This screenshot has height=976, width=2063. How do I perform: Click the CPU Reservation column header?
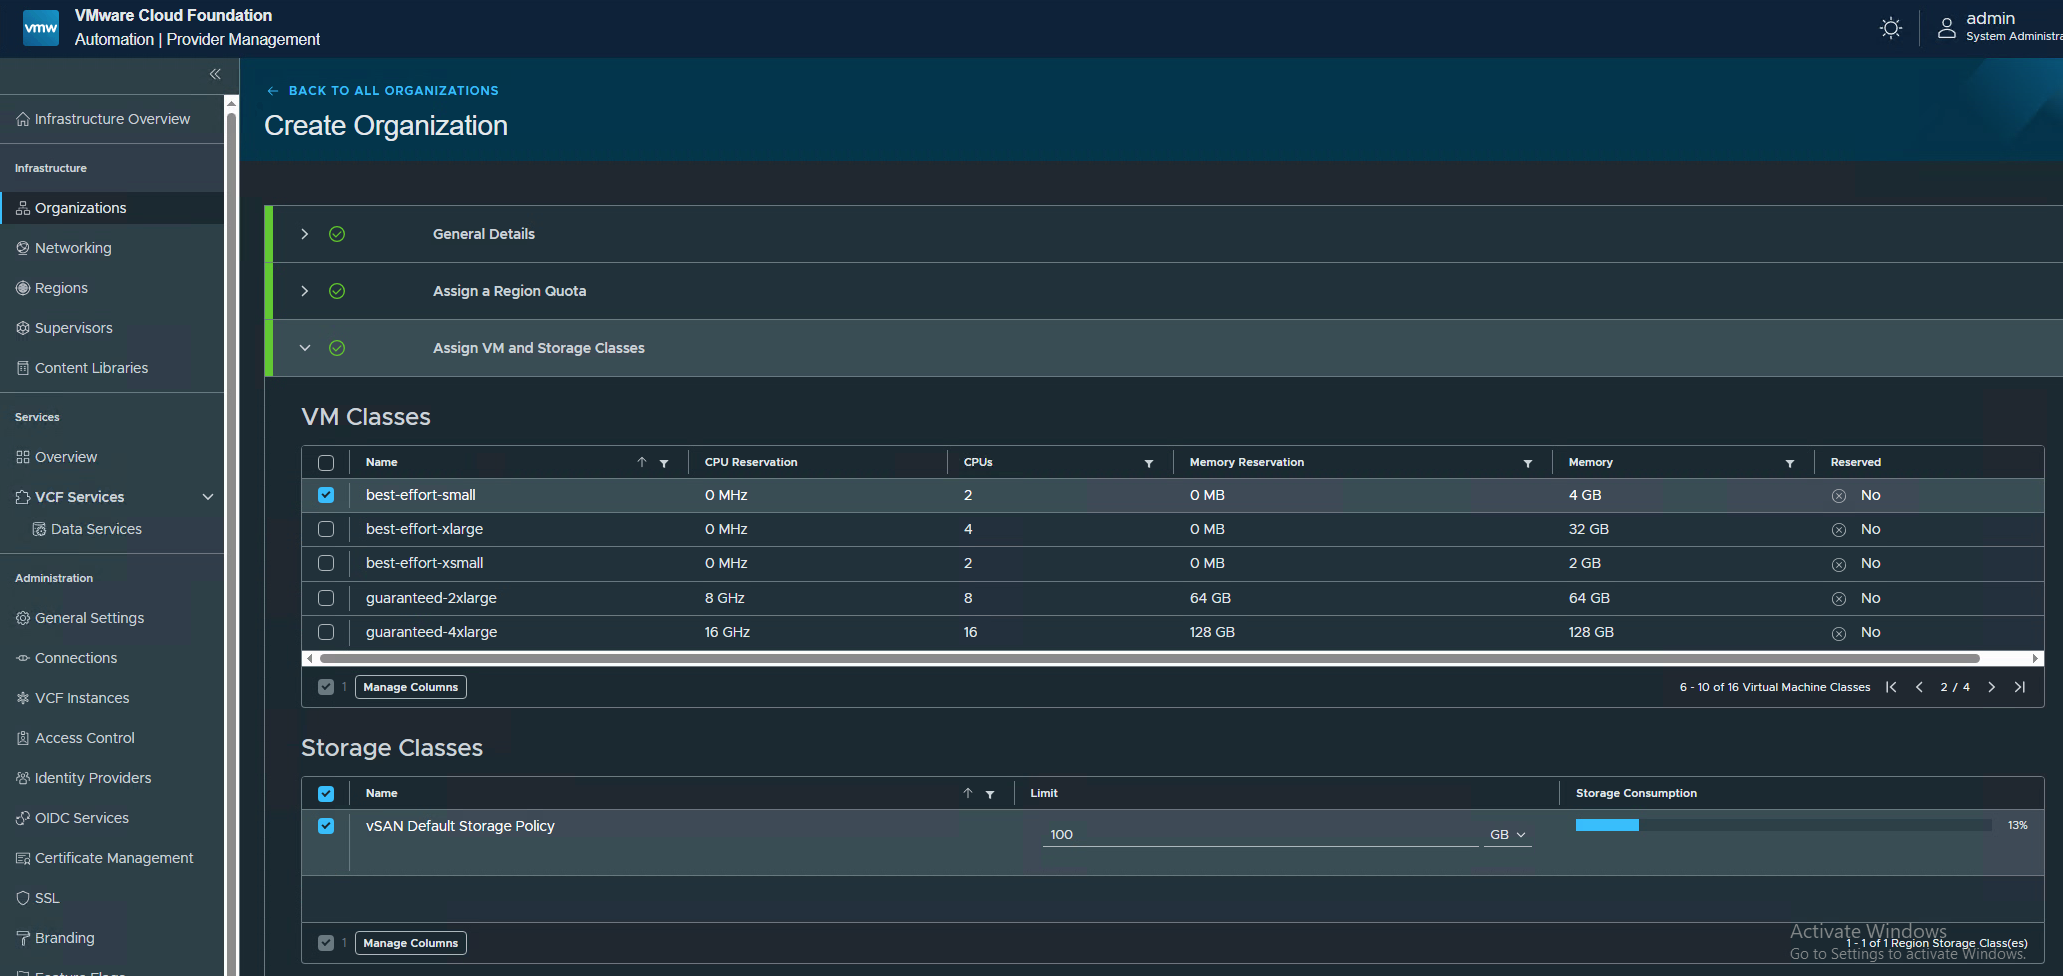pyautogui.click(x=751, y=462)
